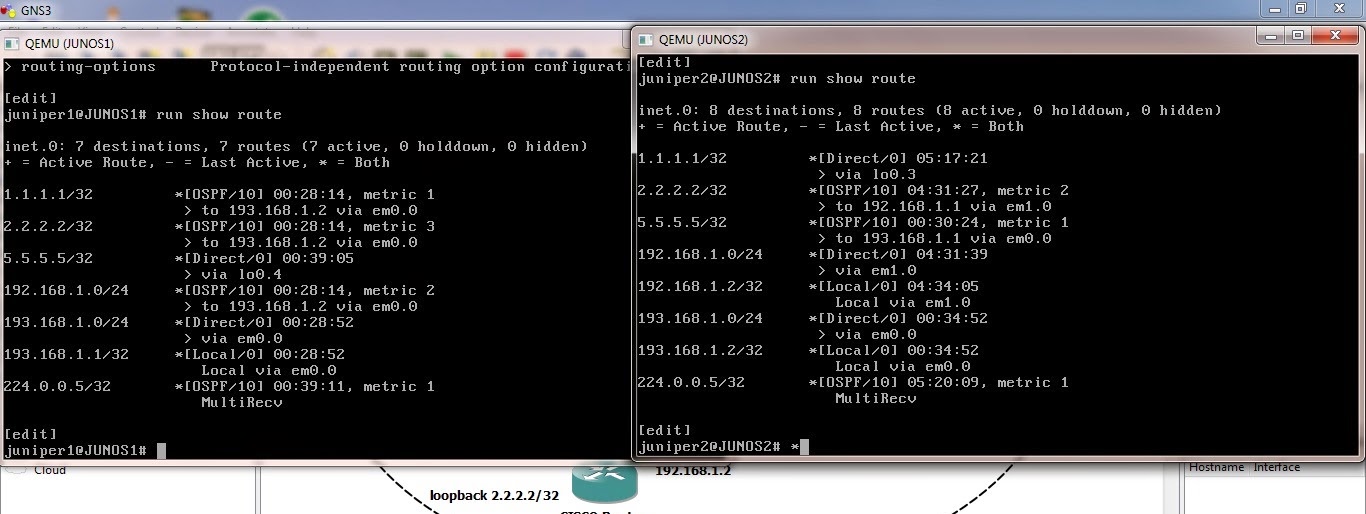Focus the QEMU (JUNOS1) title bar

(x=316, y=43)
